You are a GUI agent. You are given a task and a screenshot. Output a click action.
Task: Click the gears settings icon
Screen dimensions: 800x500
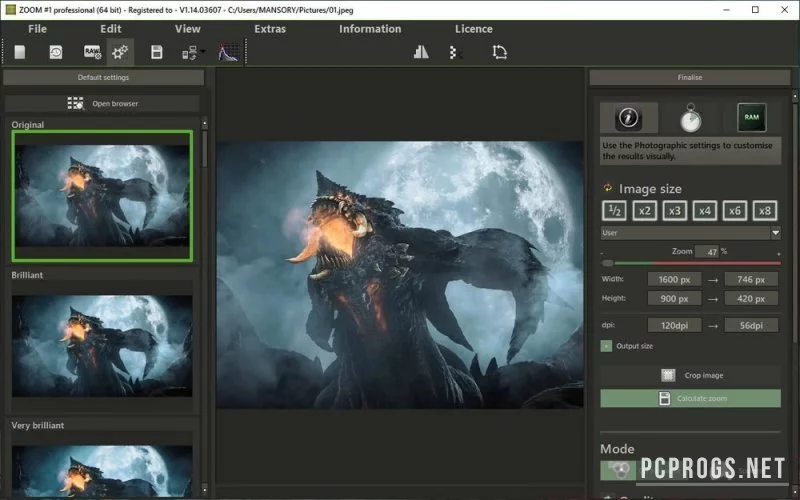(120, 52)
